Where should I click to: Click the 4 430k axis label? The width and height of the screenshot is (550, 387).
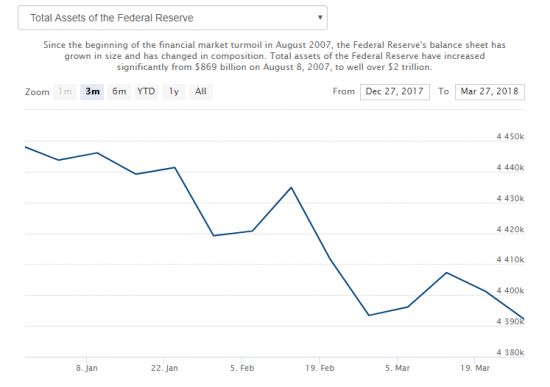(x=510, y=198)
